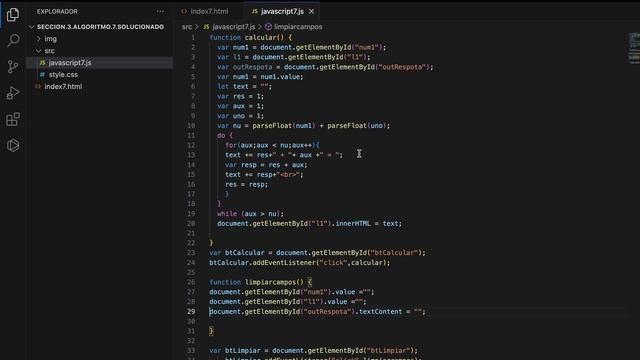Click the 'var uno = 1;' line
The height and width of the screenshot is (360, 640).
pyautogui.click(x=240, y=116)
